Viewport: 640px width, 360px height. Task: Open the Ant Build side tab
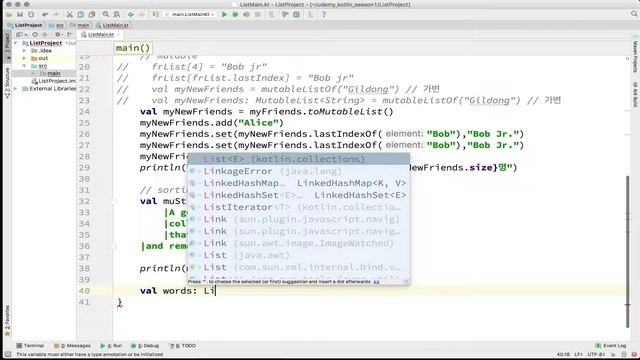[x=635, y=95]
